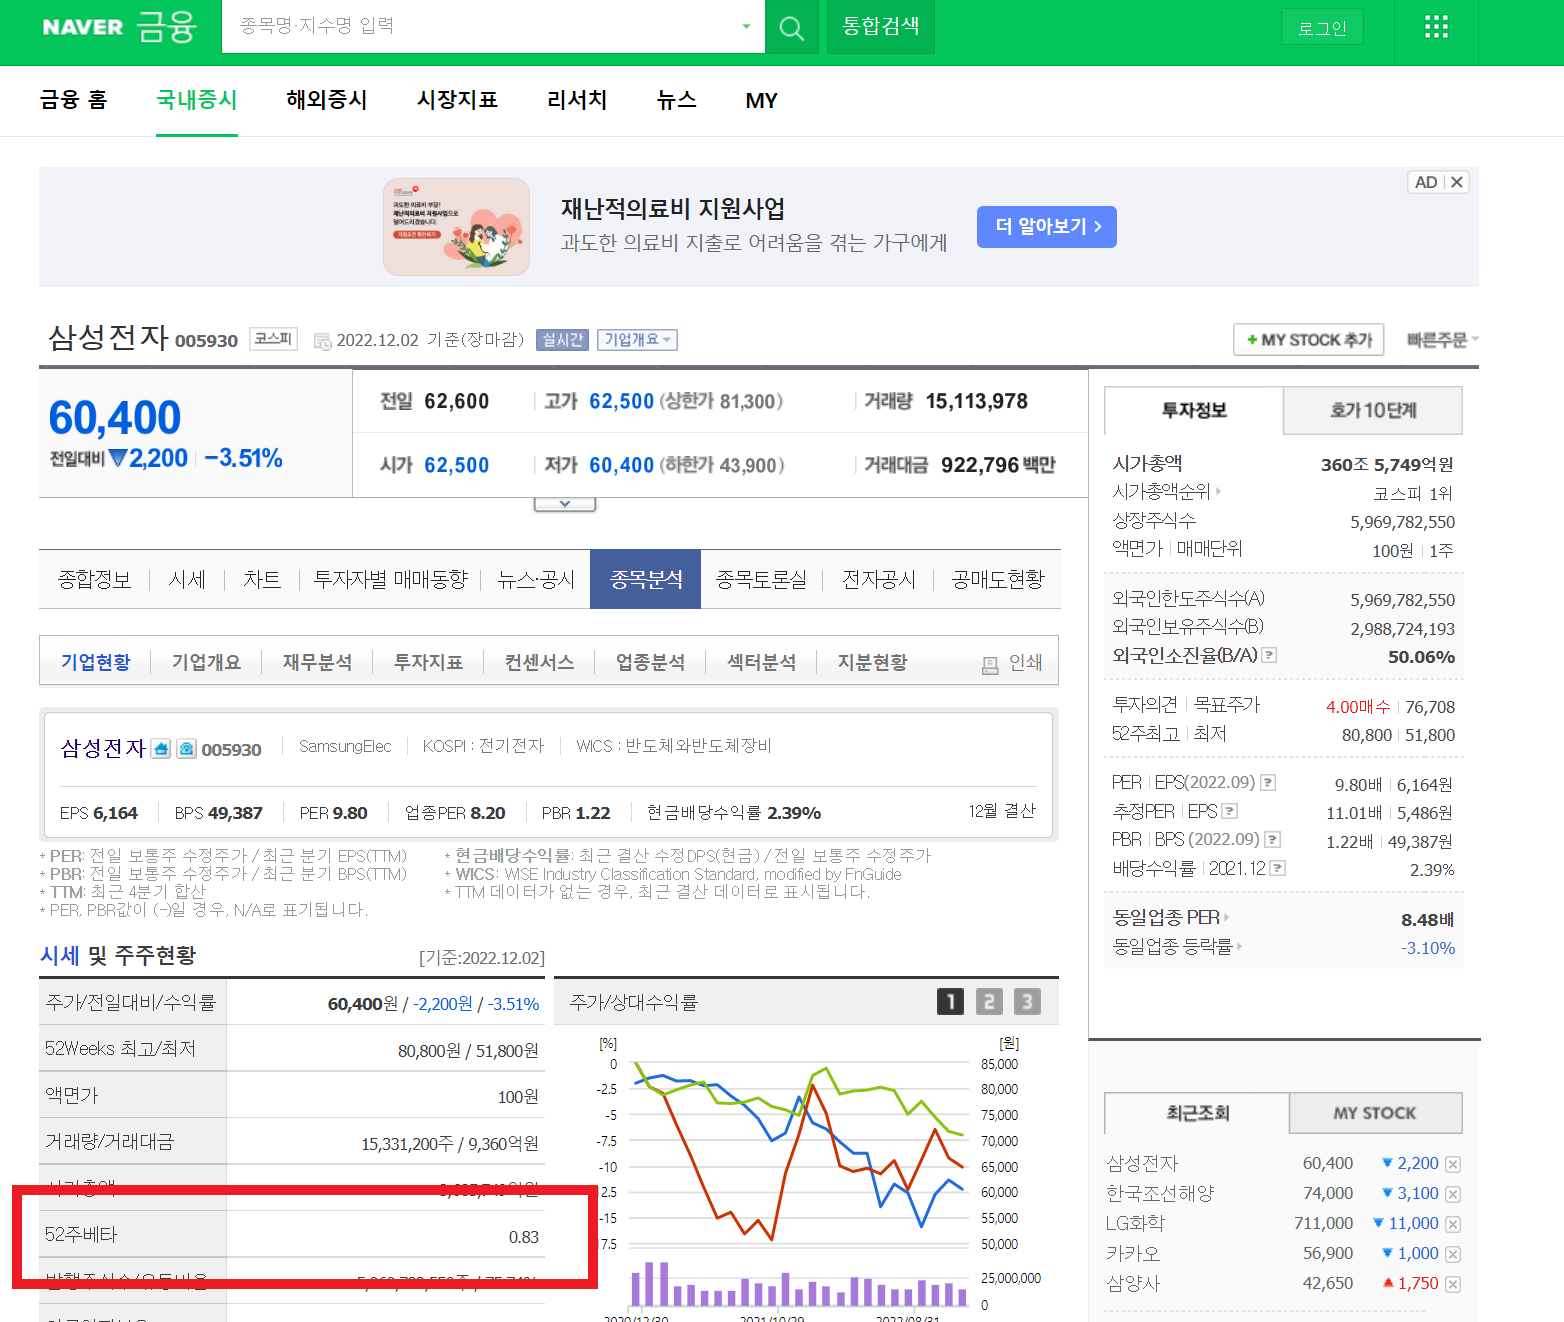Click the calendar icon before 2022.12.02
The image size is (1564, 1322).
[x=322, y=341]
